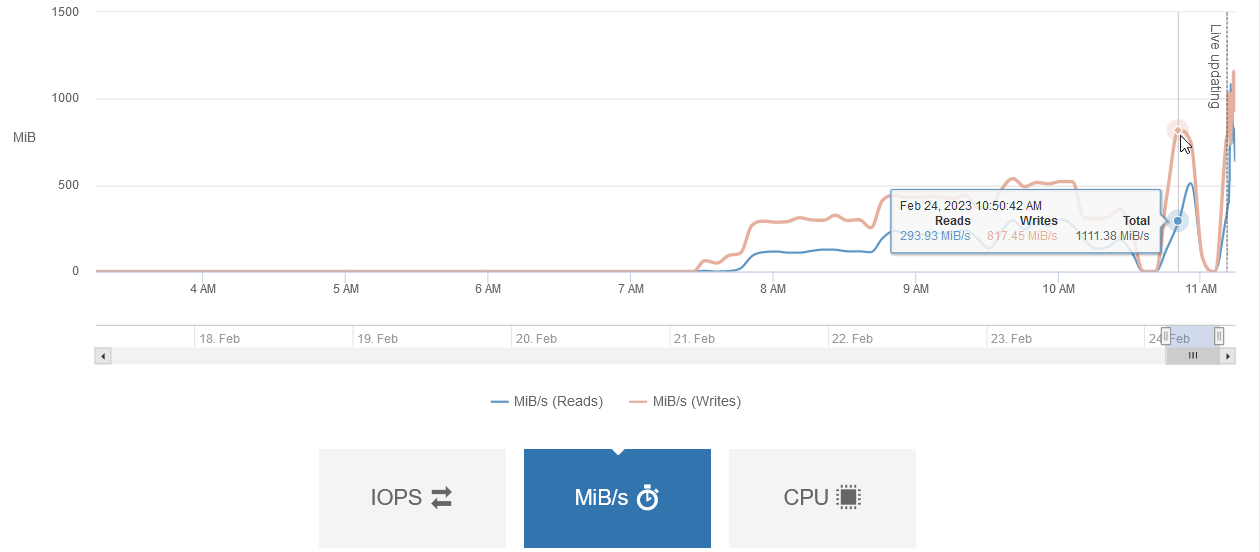Click the '9 AM' x-axis label
The width and height of the screenshot is (1260, 552).
click(916, 289)
